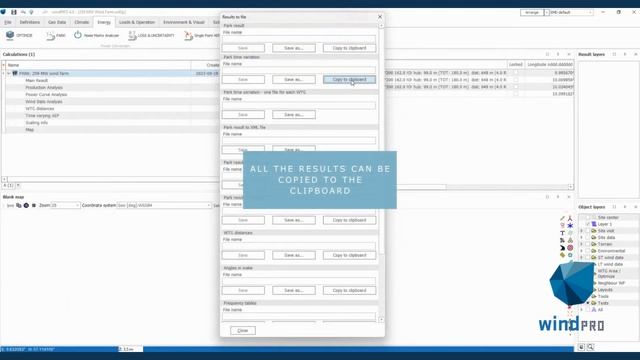Click the dark circle icon in the map toolbar

(26, 205)
